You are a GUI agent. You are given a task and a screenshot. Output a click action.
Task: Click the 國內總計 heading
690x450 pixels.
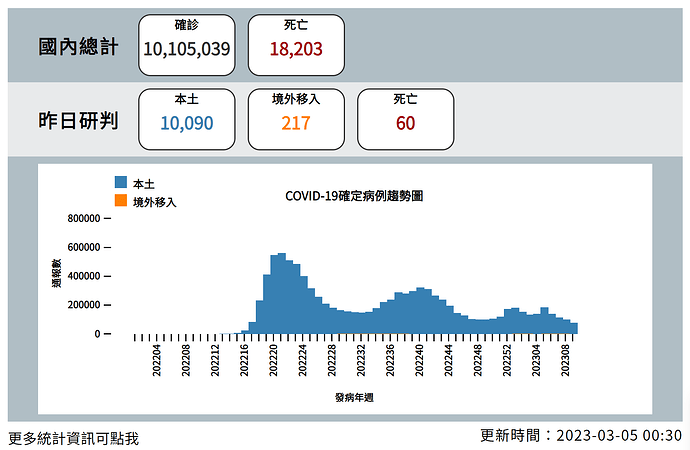(78, 47)
